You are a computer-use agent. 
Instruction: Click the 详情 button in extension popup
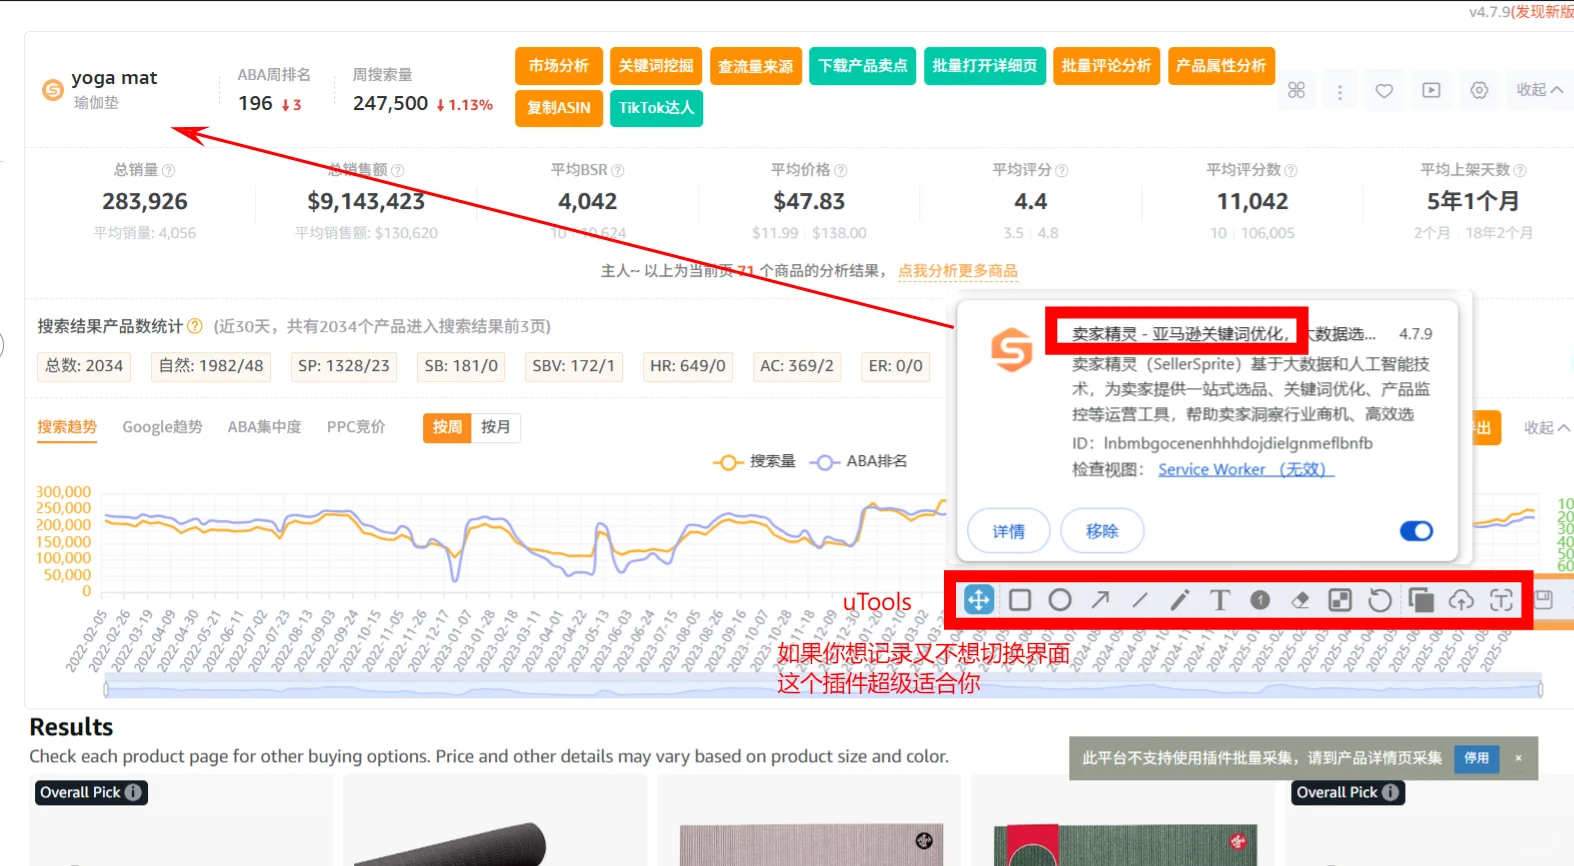point(1008,531)
